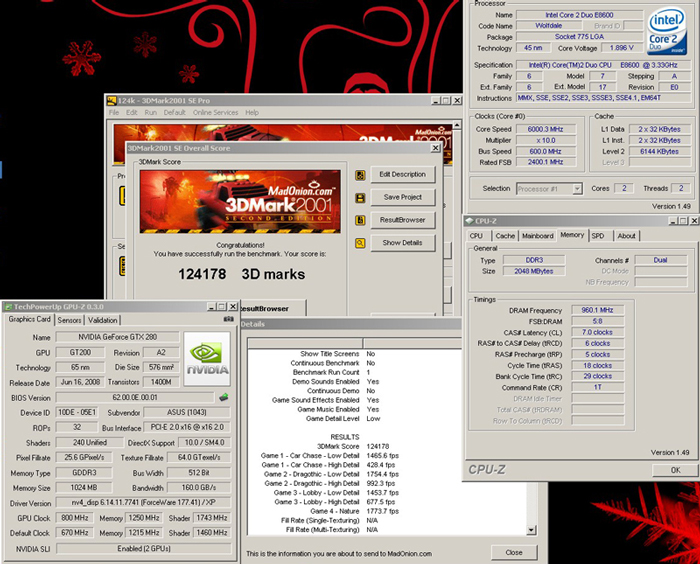Click the Edit Description icon in 3DMark score dialog
The height and width of the screenshot is (564, 700).
pos(360,175)
